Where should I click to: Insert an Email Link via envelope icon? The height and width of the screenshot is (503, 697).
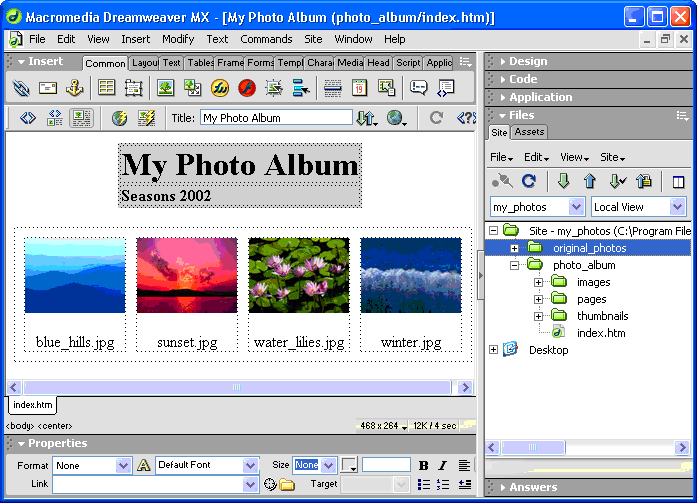click(x=48, y=88)
